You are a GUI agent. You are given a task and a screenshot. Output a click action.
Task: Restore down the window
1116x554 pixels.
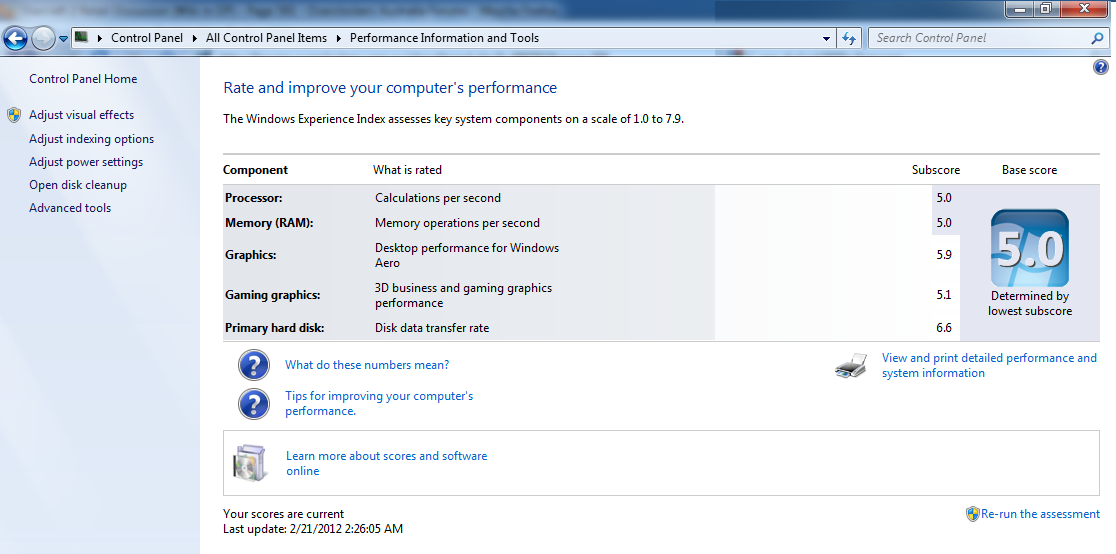click(x=1046, y=9)
